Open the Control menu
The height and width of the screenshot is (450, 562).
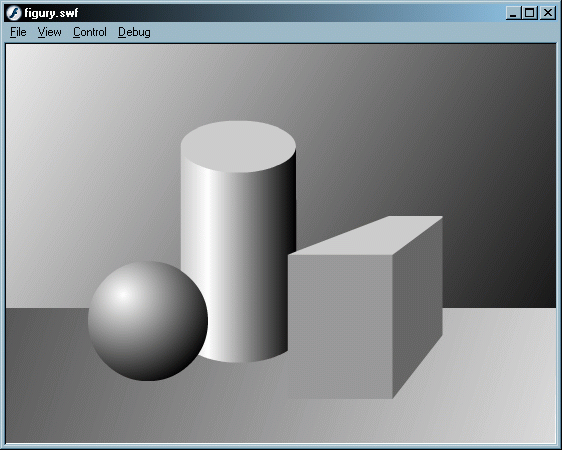[x=90, y=32]
